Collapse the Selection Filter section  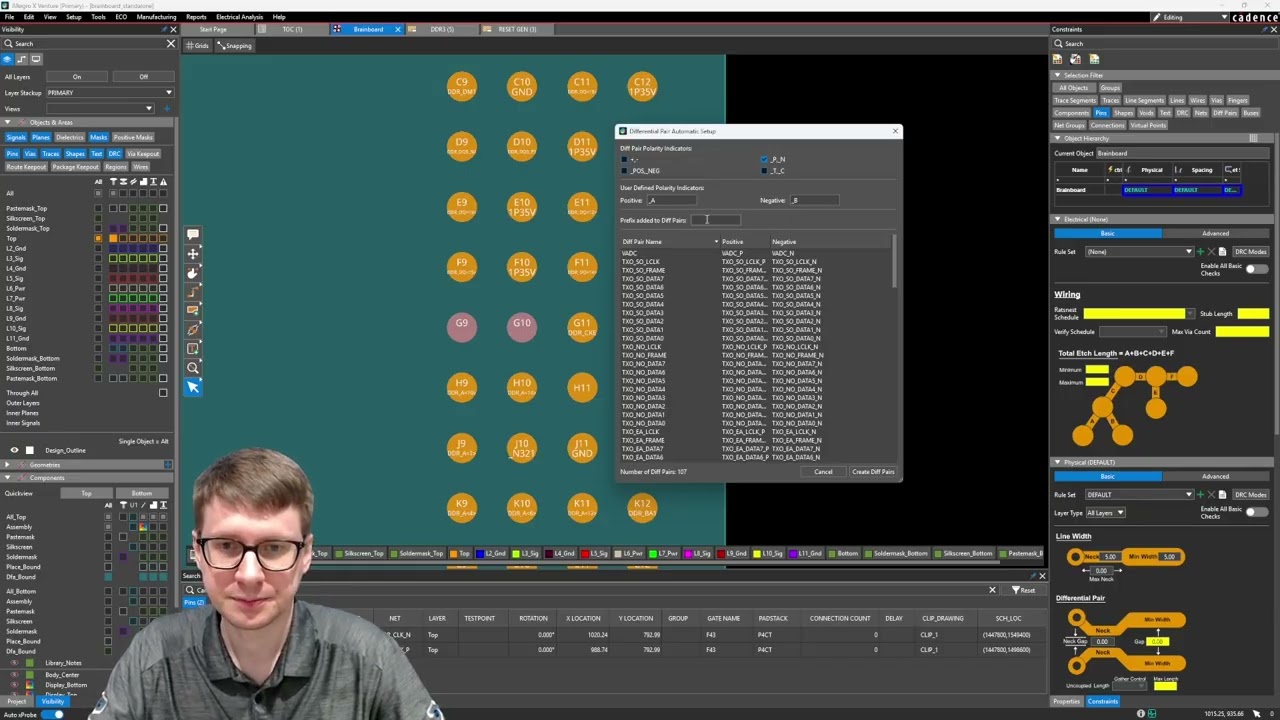[1057, 75]
